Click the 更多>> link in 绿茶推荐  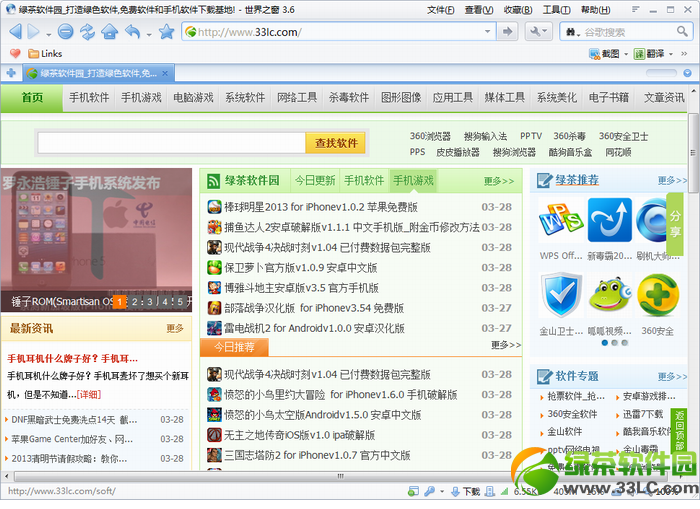coord(672,180)
